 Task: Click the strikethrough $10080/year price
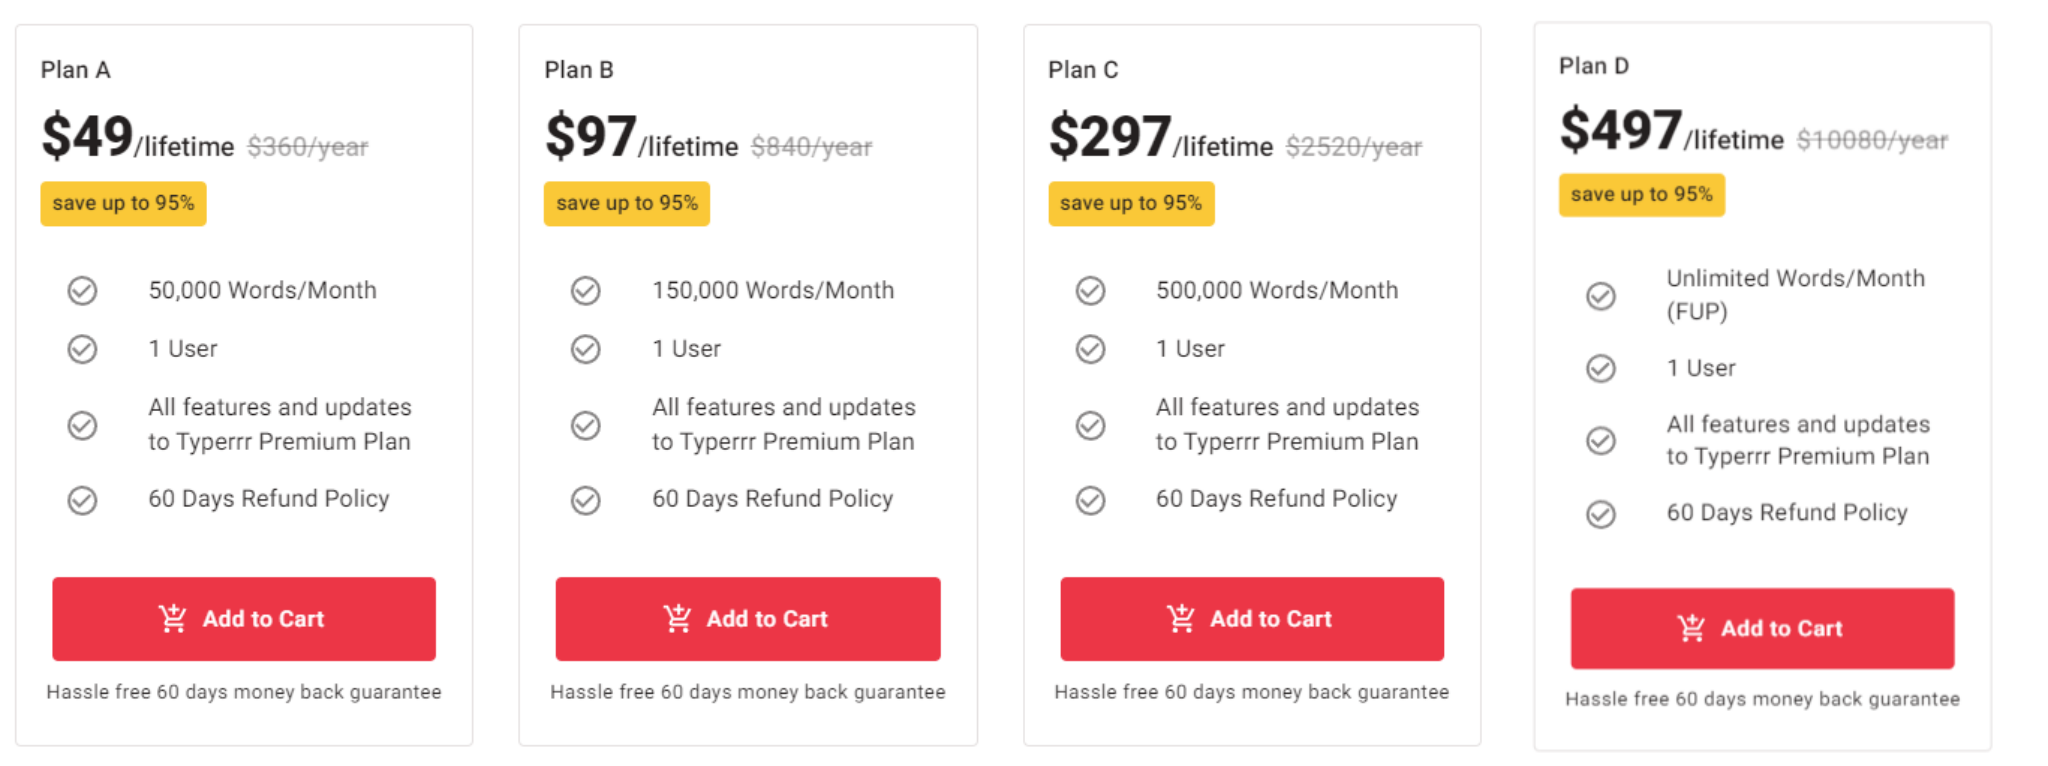tap(1872, 140)
